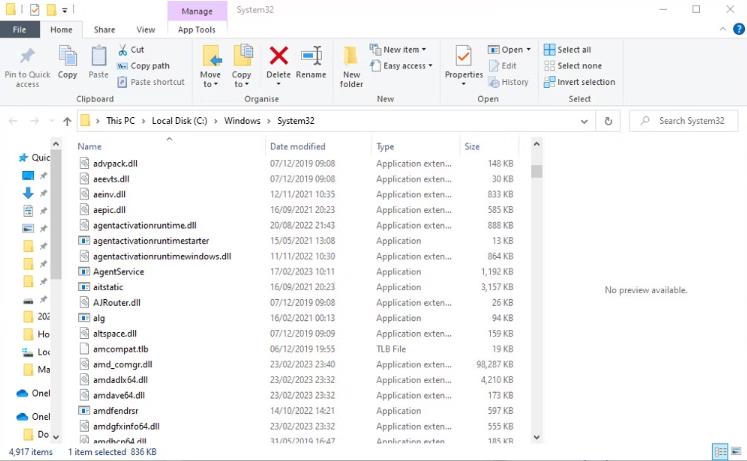Expand breadcrumb arrow after This PC

click(x=143, y=121)
